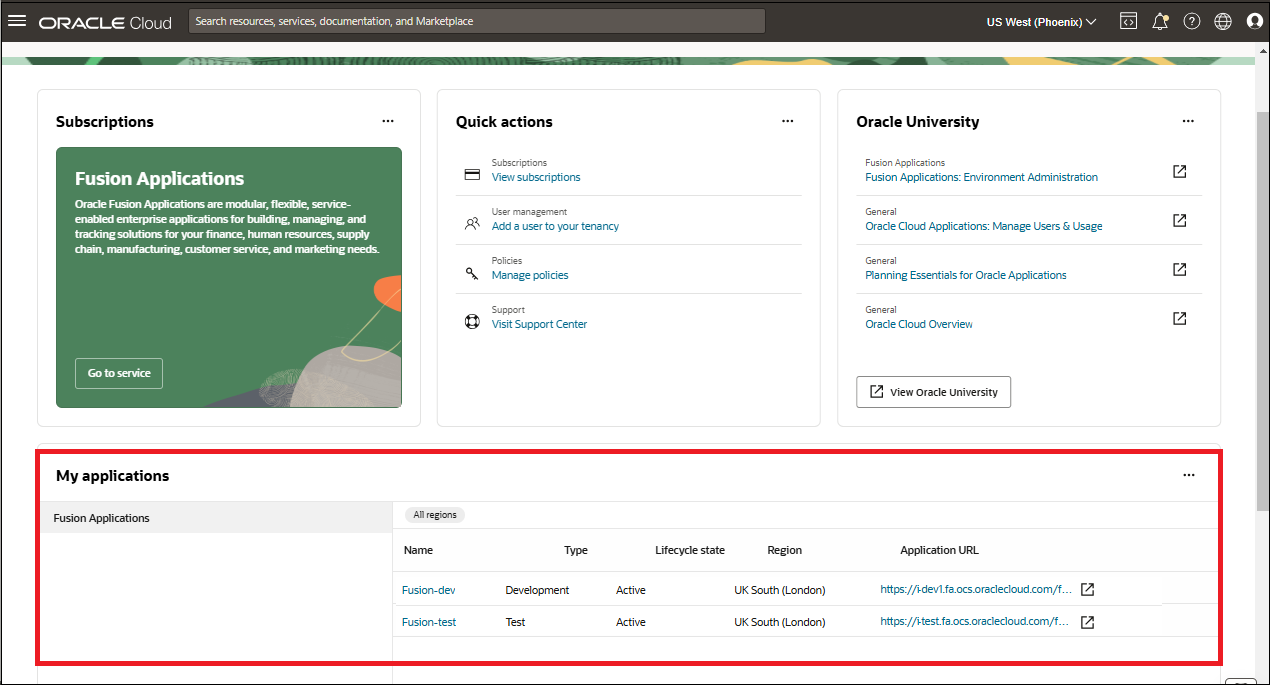
Task: Open the Fusion-test environment link
Action: coord(428,621)
